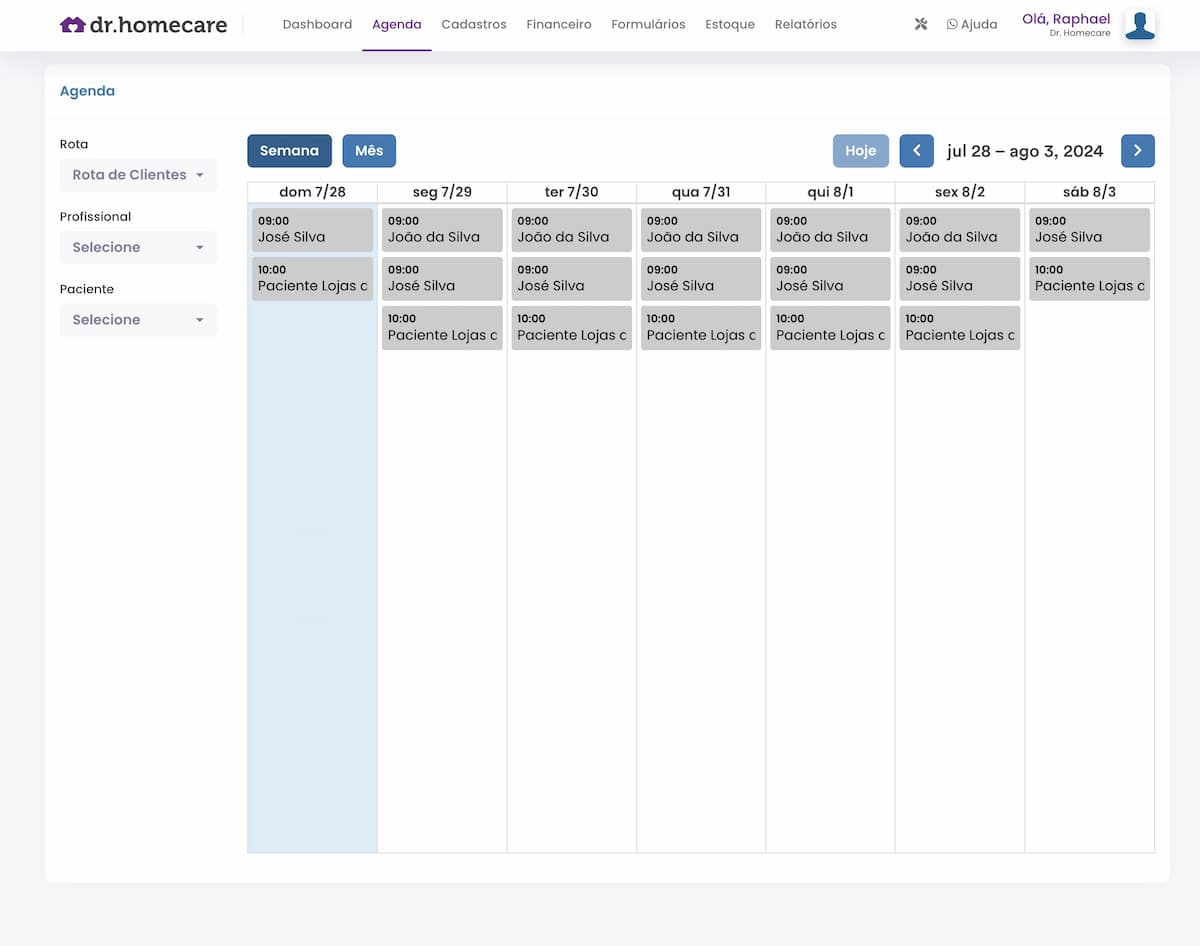Viewport: 1200px width, 946px height.
Task: Switch to Mês view
Action: click(369, 151)
